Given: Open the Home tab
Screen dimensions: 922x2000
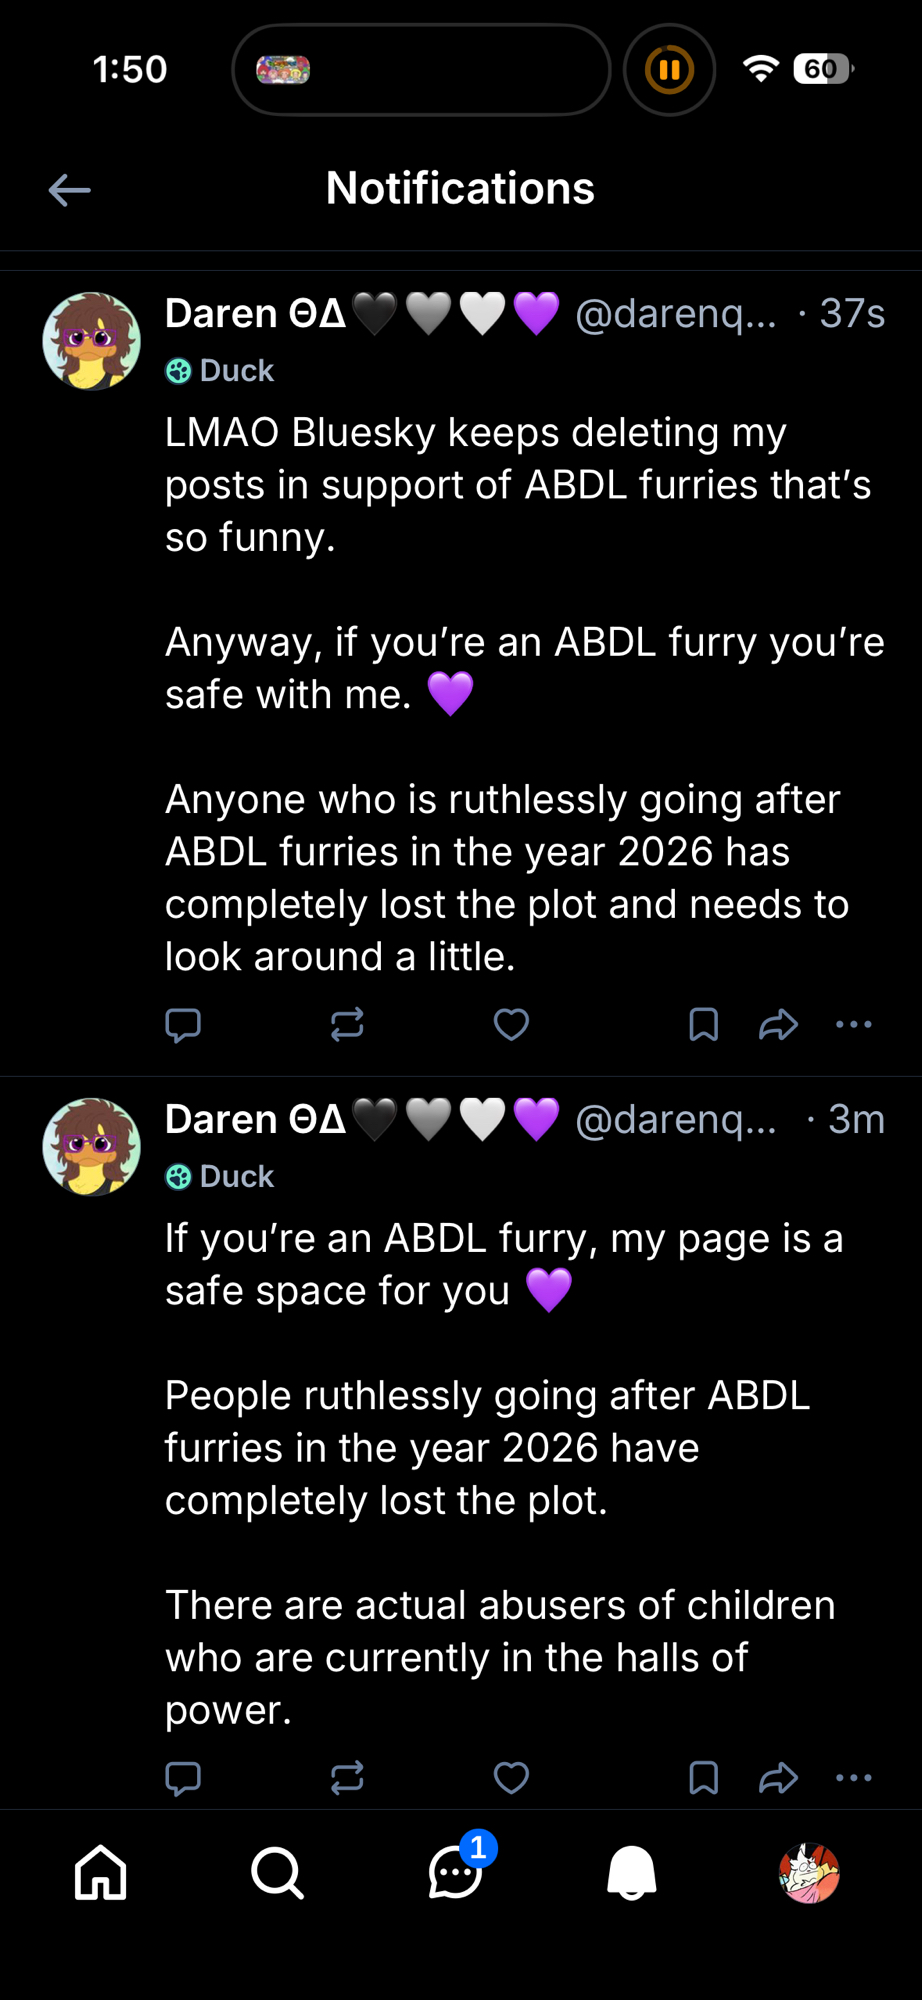Looking at the screenshot, I should tap(101, 1872).
